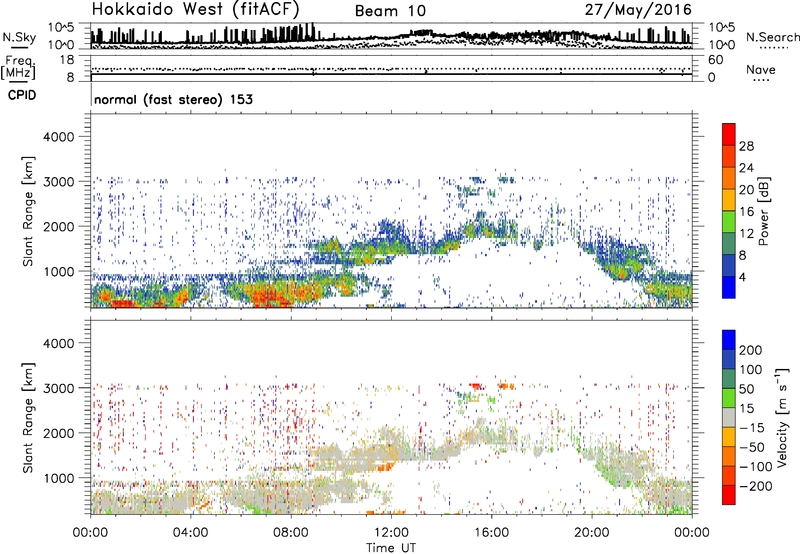Click the "Slant Range [km]" label of power panel

tap(28, 211)
